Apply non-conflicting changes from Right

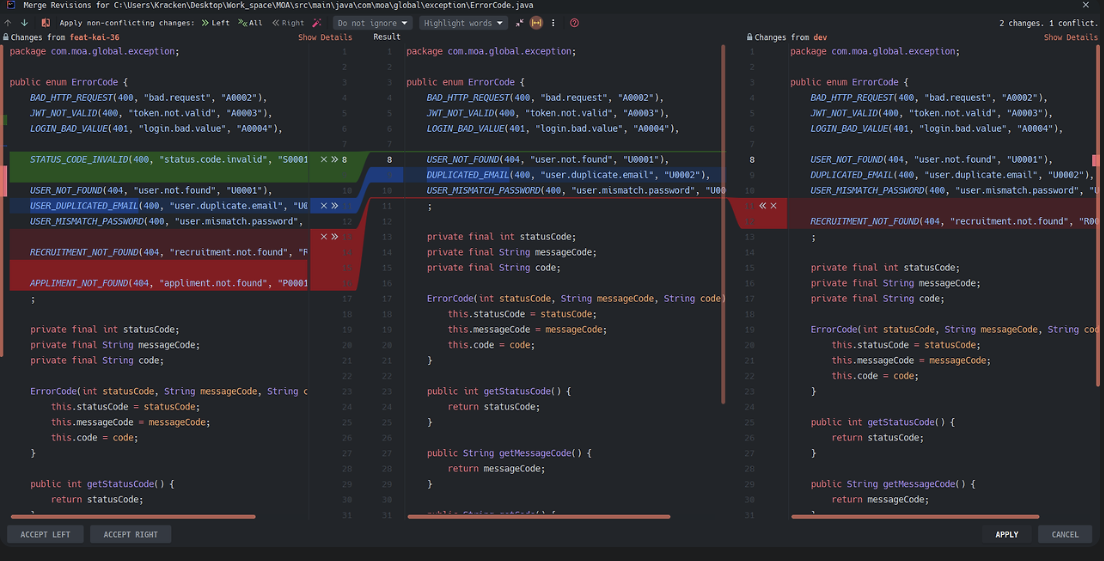tap(289, 23)
